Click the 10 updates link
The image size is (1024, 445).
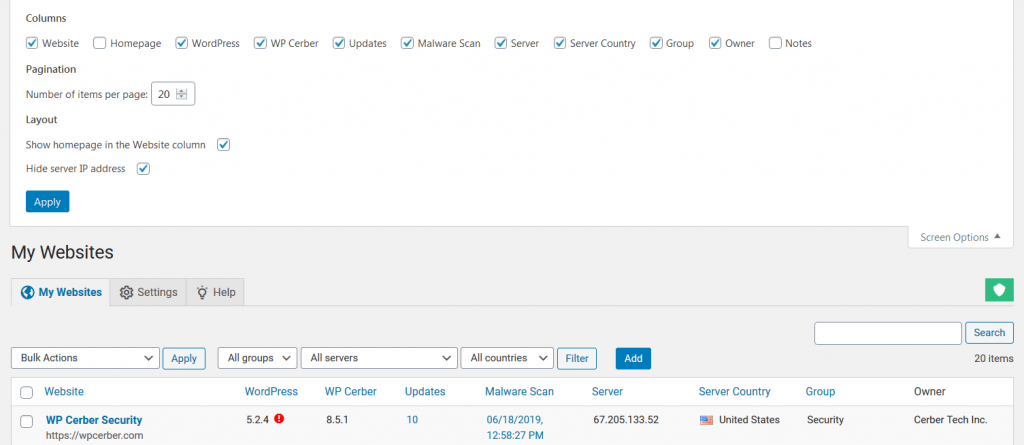[x=412, y=420]
